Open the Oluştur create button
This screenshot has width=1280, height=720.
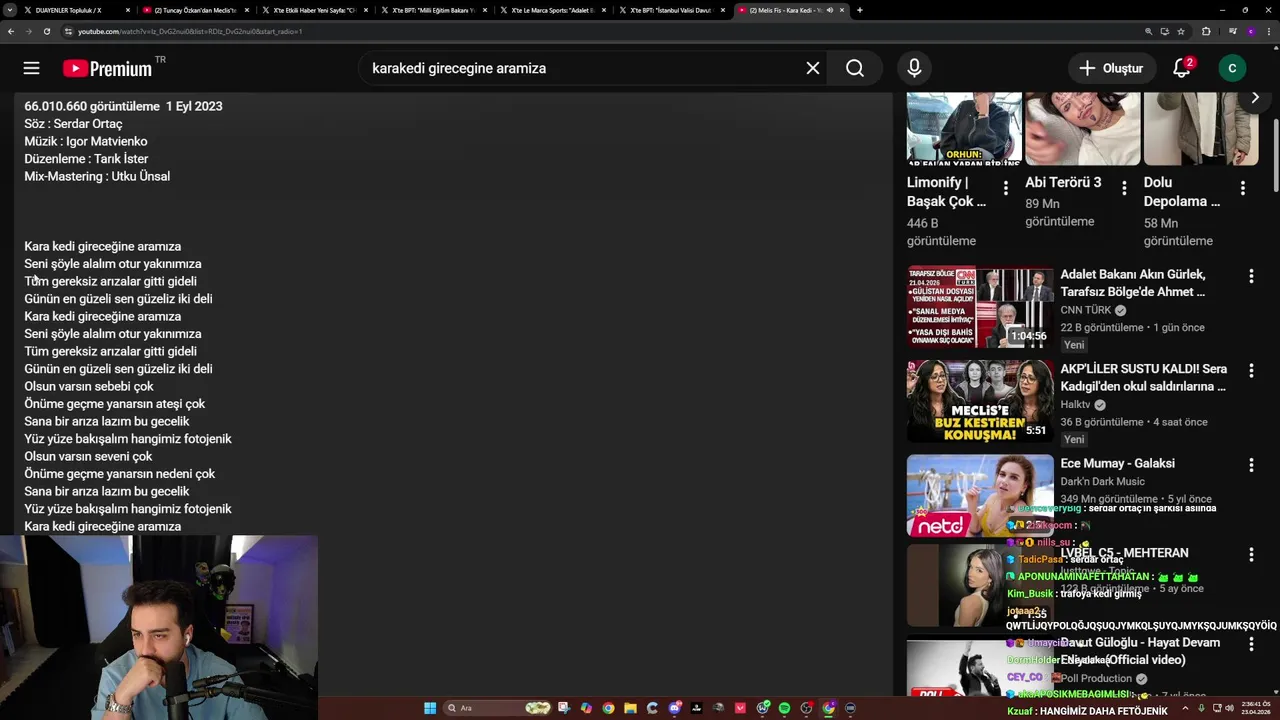point(1110,68)
